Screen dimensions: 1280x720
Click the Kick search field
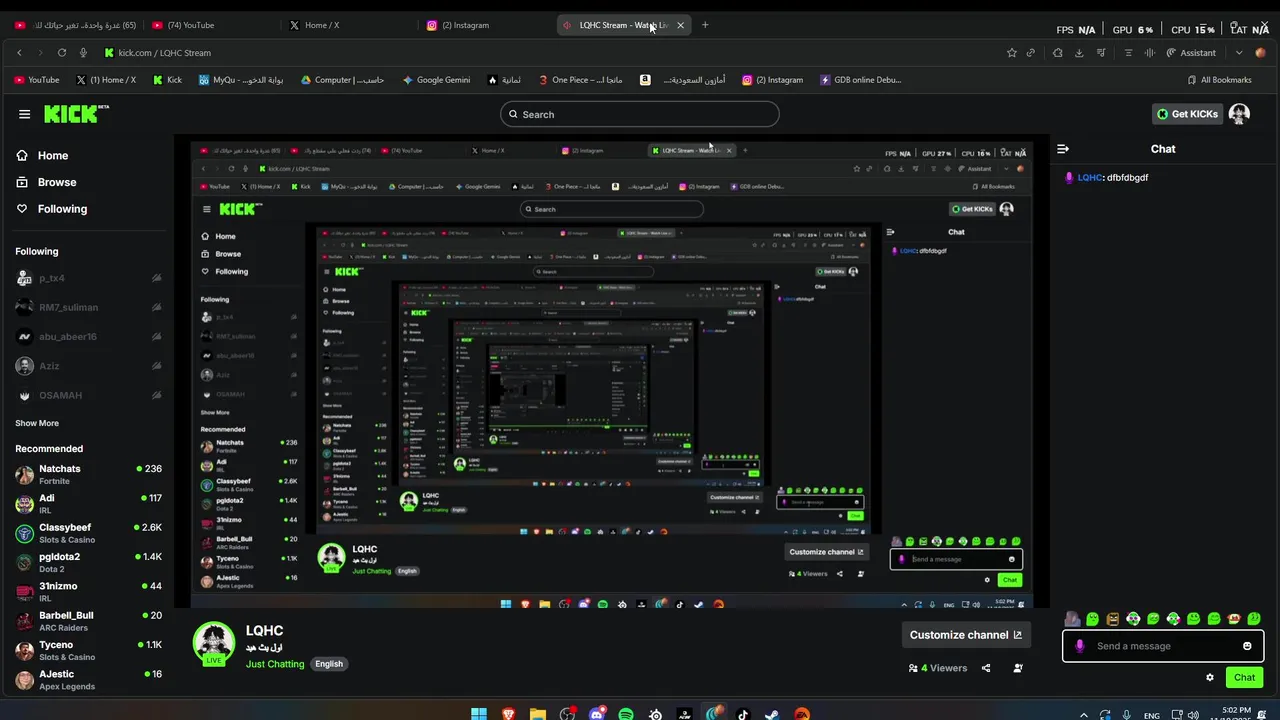click(640, 114)
